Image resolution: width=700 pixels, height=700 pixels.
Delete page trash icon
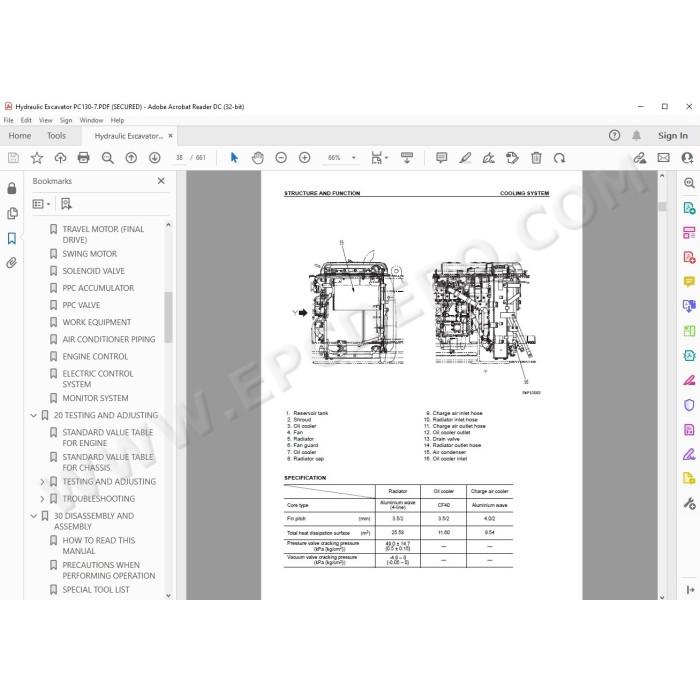(x=536, y=158)
